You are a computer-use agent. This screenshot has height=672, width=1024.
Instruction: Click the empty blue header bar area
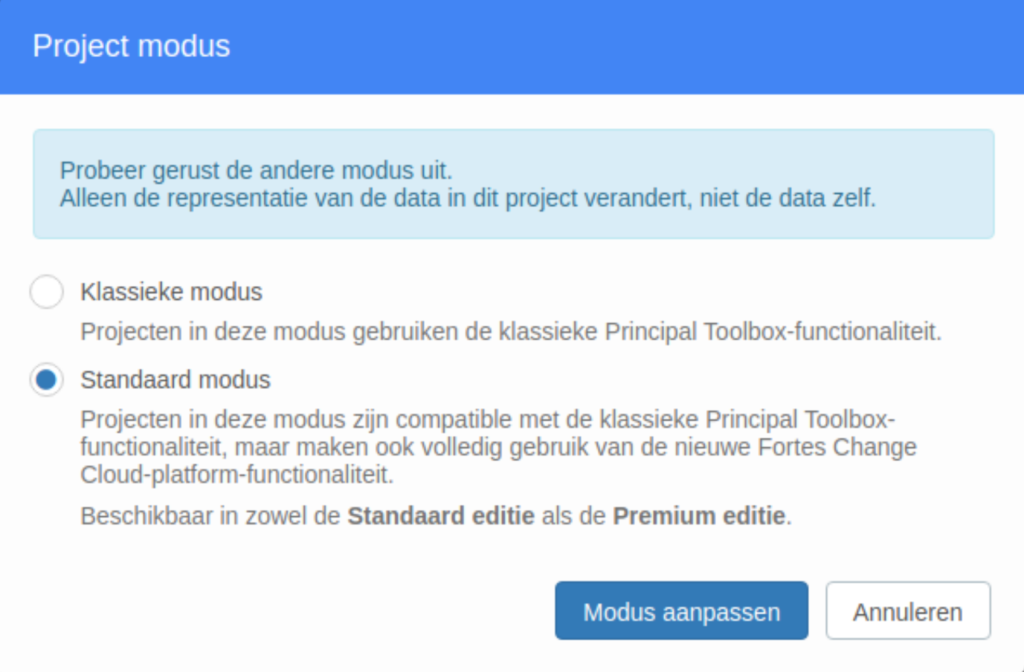(x=627, y=46)
